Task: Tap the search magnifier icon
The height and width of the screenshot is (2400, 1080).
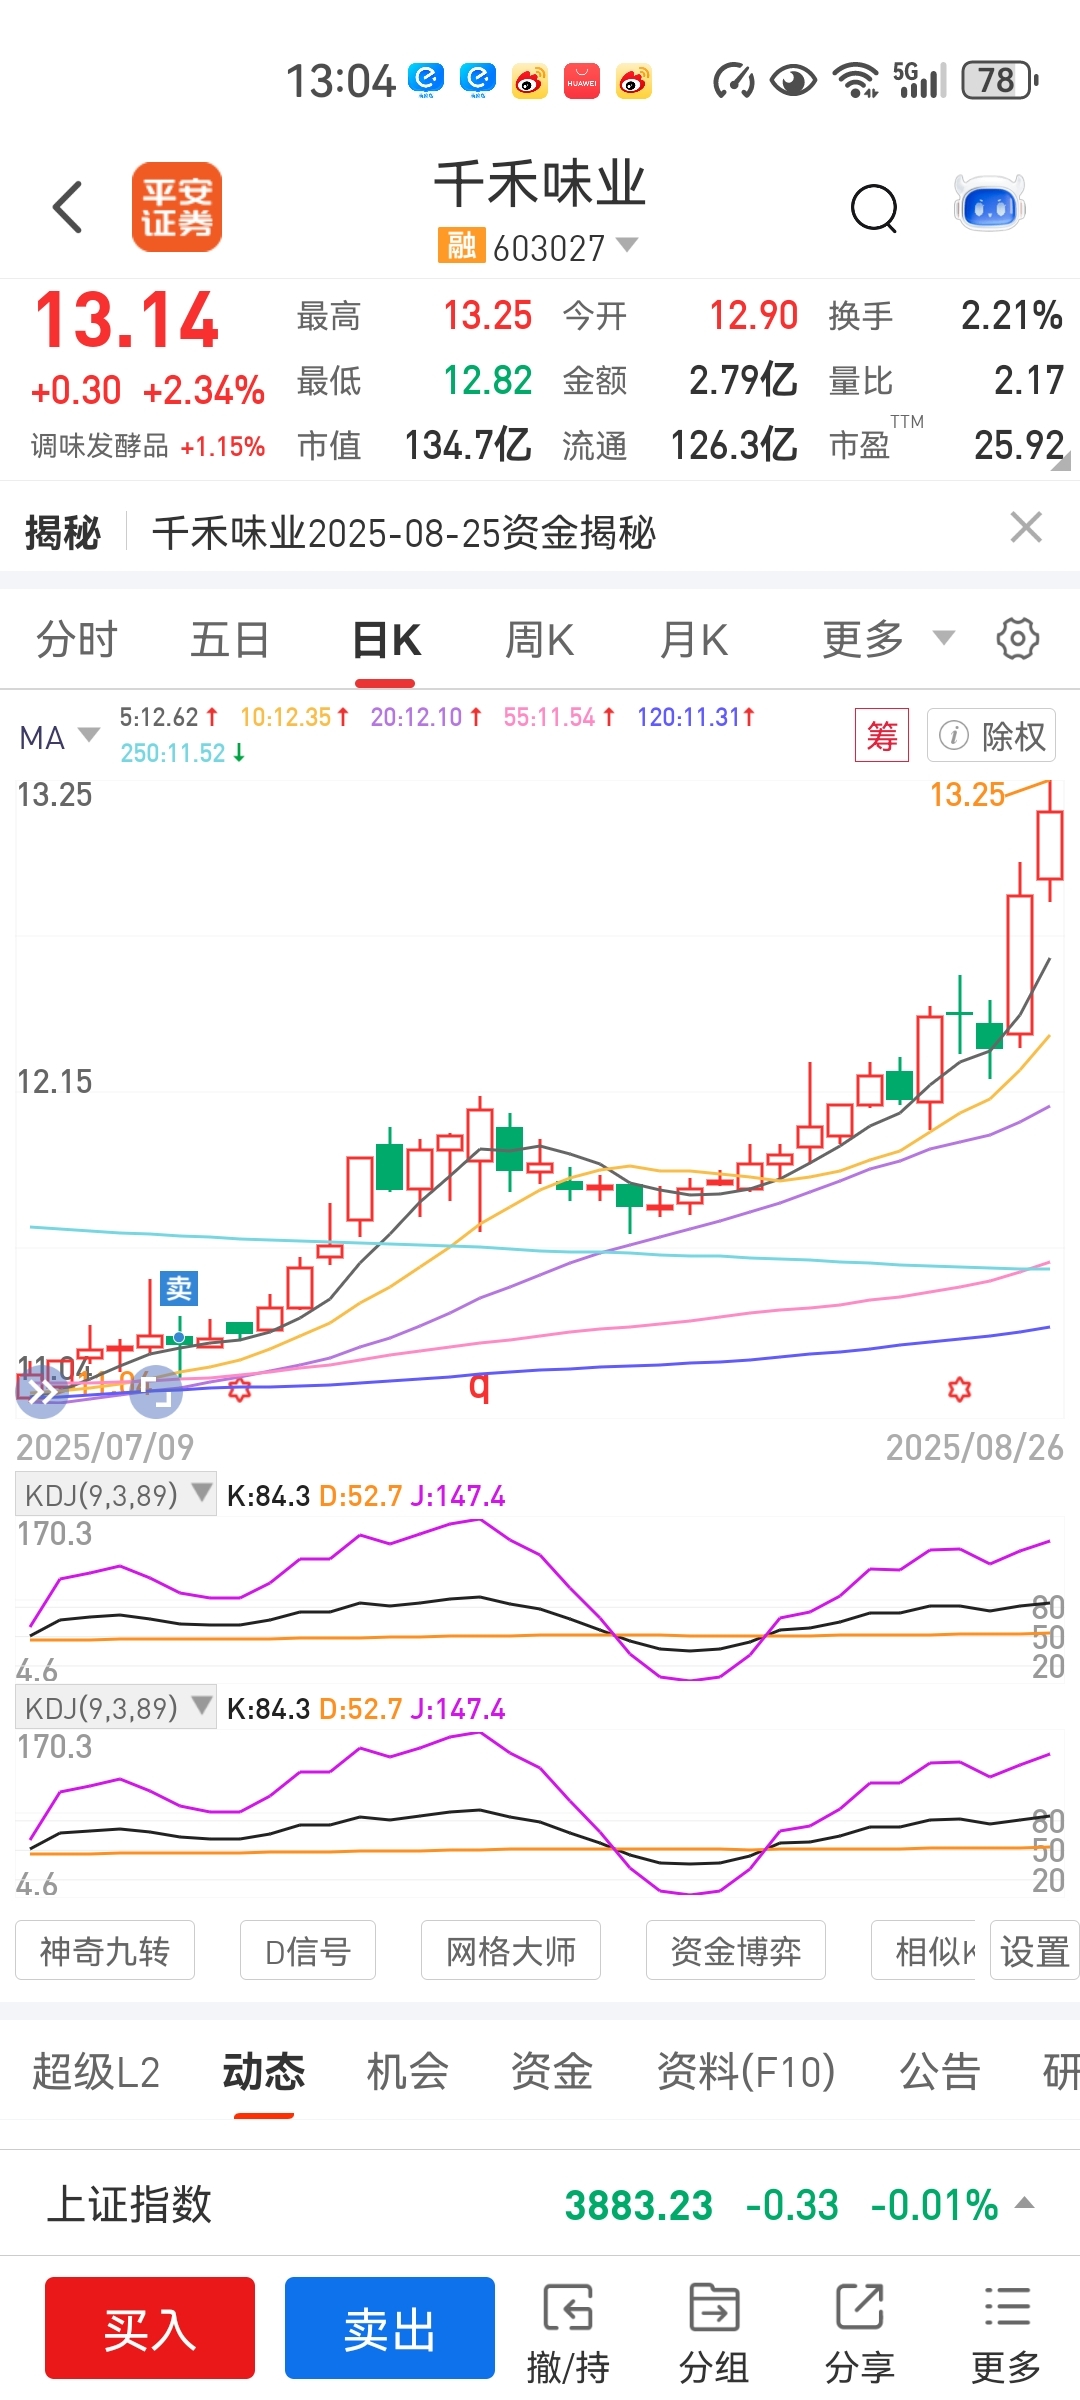Action: (874, 208)
